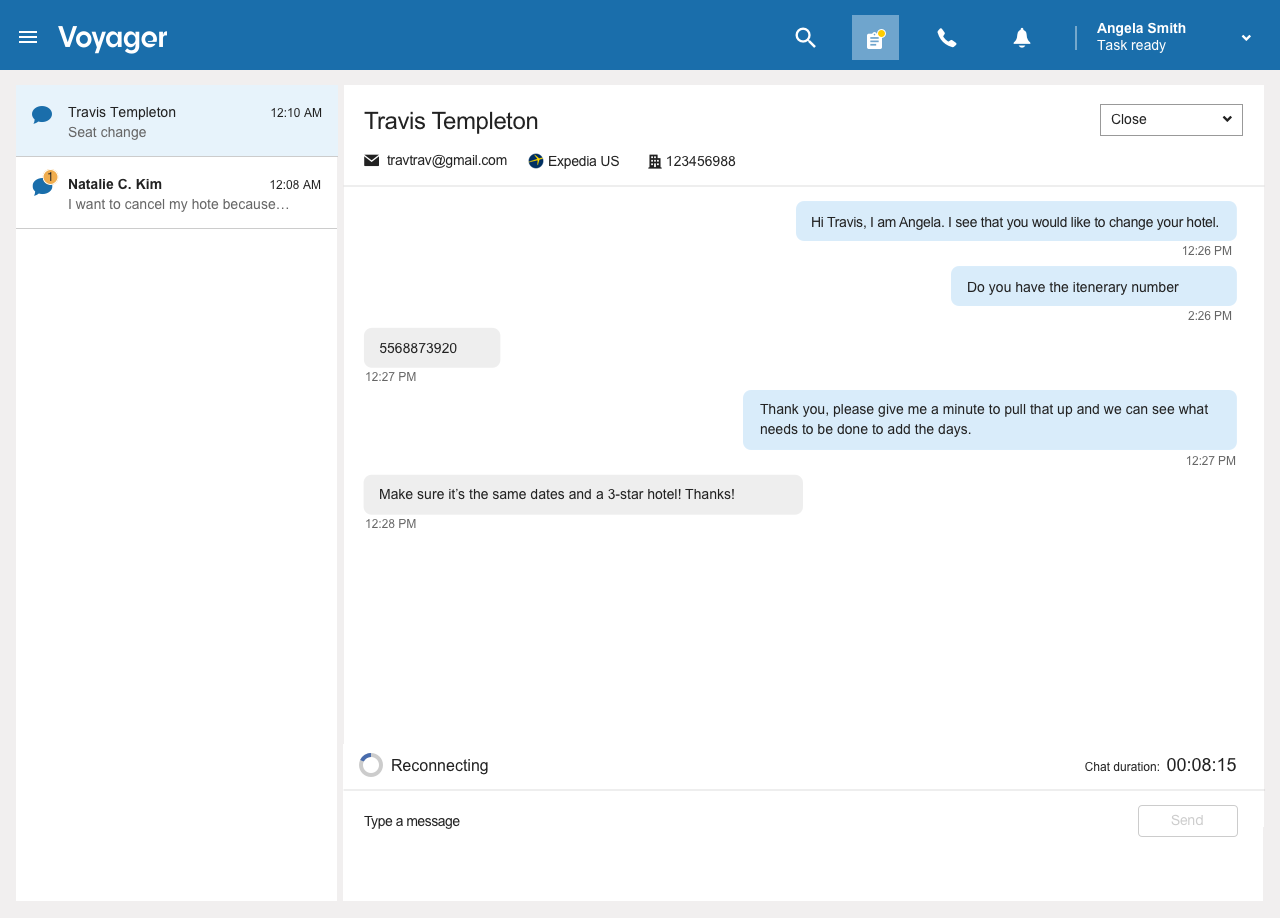Open the Close dropdown
Image resolution: width=1280 pixels, height=918 pixels.
point(1170,119)
